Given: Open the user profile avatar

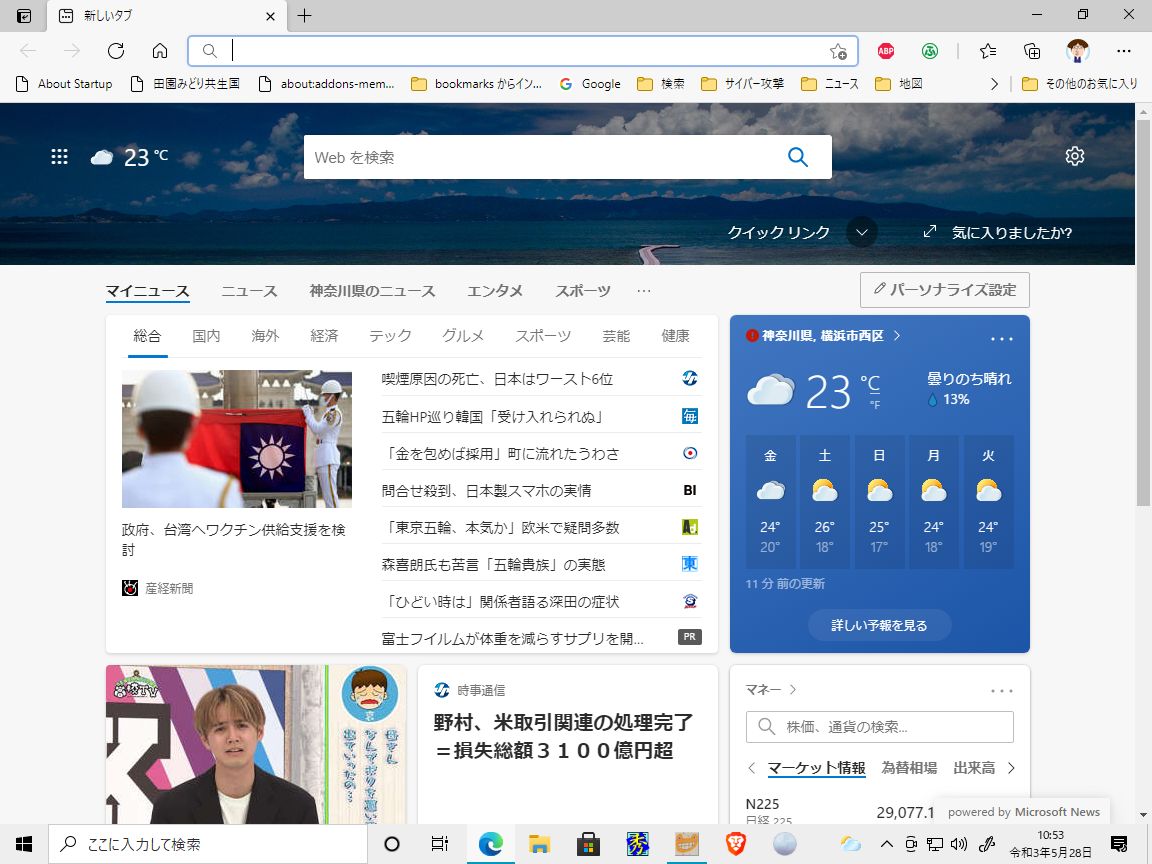Looking at the screenshot, I should point(1078,51).
